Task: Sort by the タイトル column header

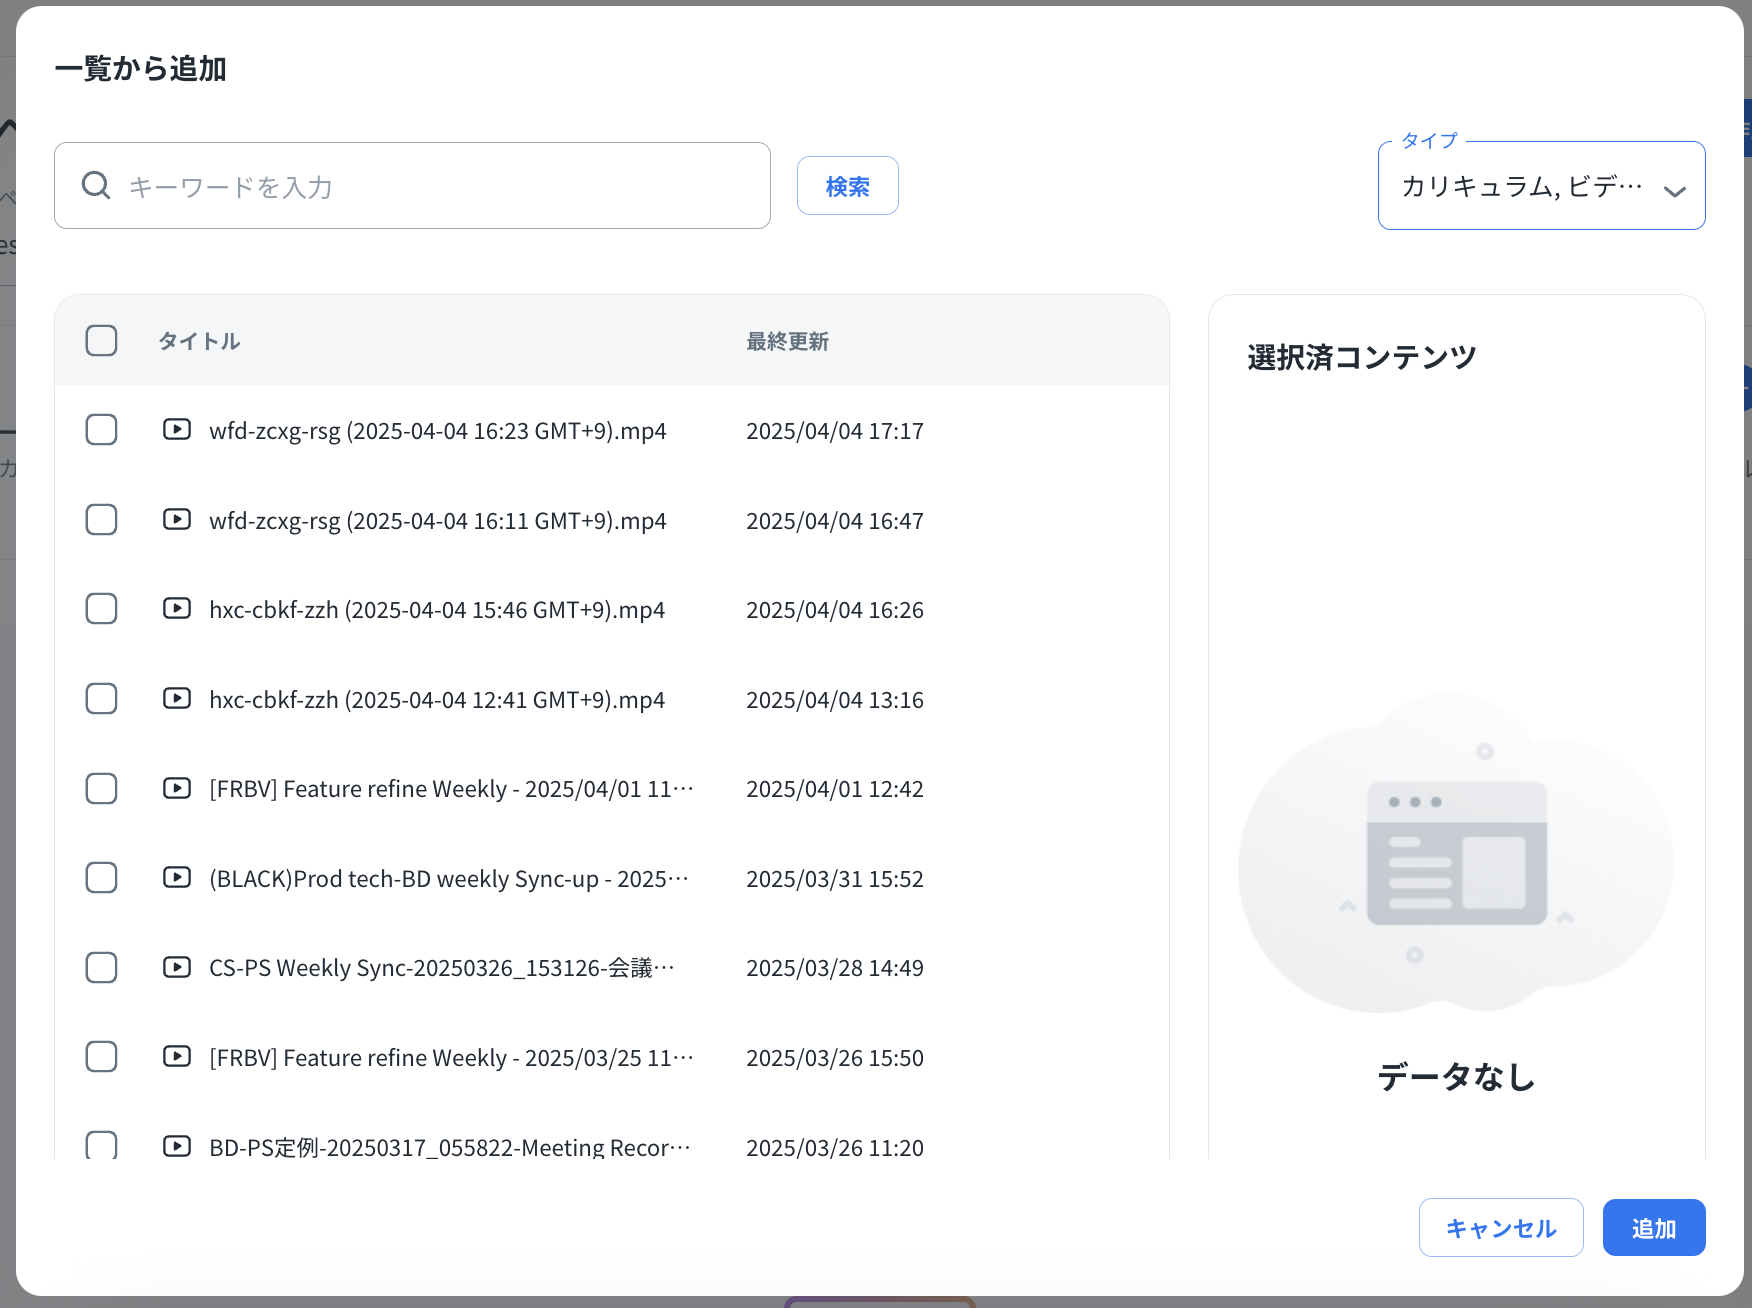Action: pyautogui.click(x=199, y=342)
